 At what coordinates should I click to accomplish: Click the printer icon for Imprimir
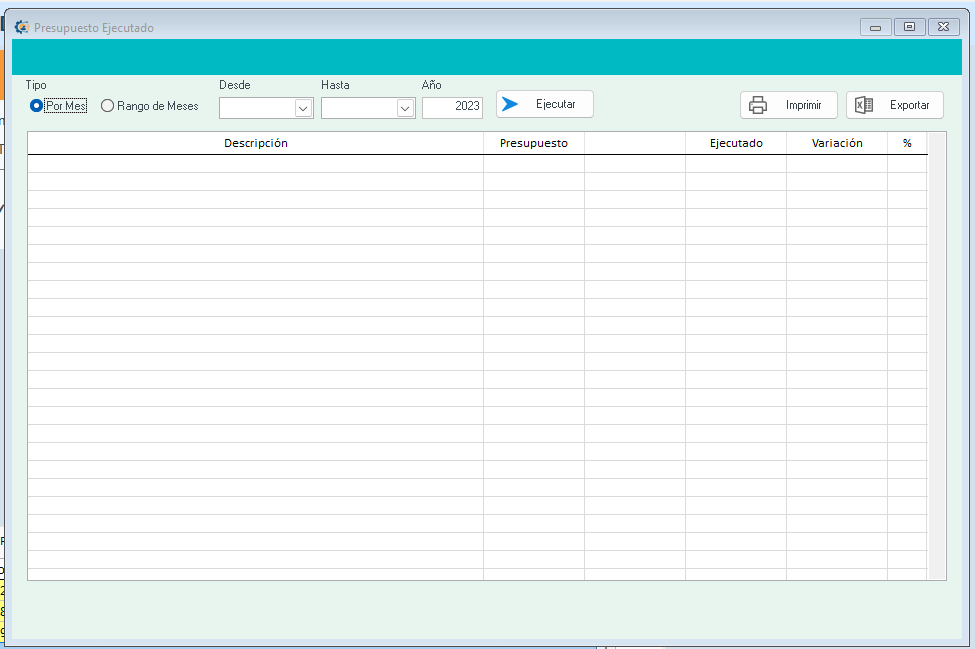(x=758, y=105)
